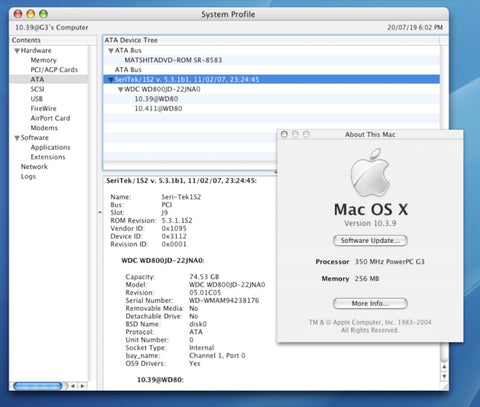Image resolution: width=480 pixels, height=407 pixels.
Task: Select Memory in the Contents list
Action: click(x=44, y=60)
